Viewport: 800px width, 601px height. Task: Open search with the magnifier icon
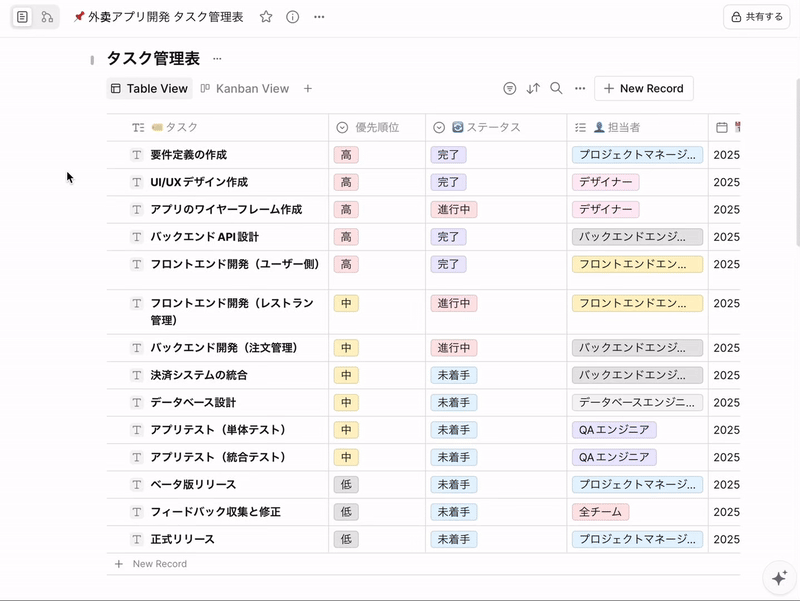coord(556,88)
